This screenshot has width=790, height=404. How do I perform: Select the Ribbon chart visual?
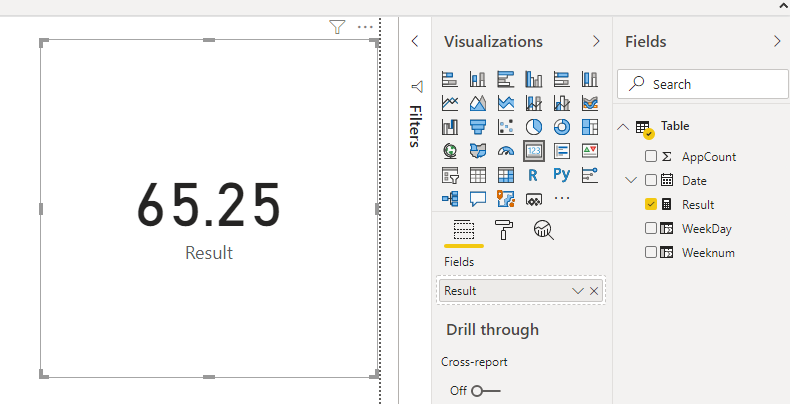(589, 103)
